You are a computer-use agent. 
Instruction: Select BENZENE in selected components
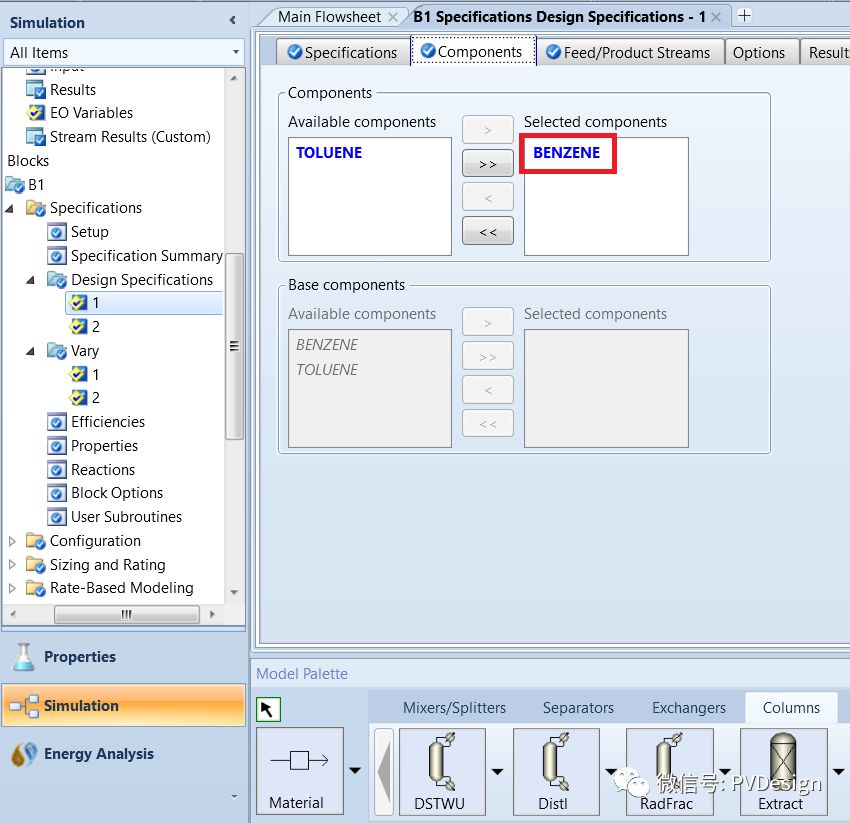coord(566,153)
